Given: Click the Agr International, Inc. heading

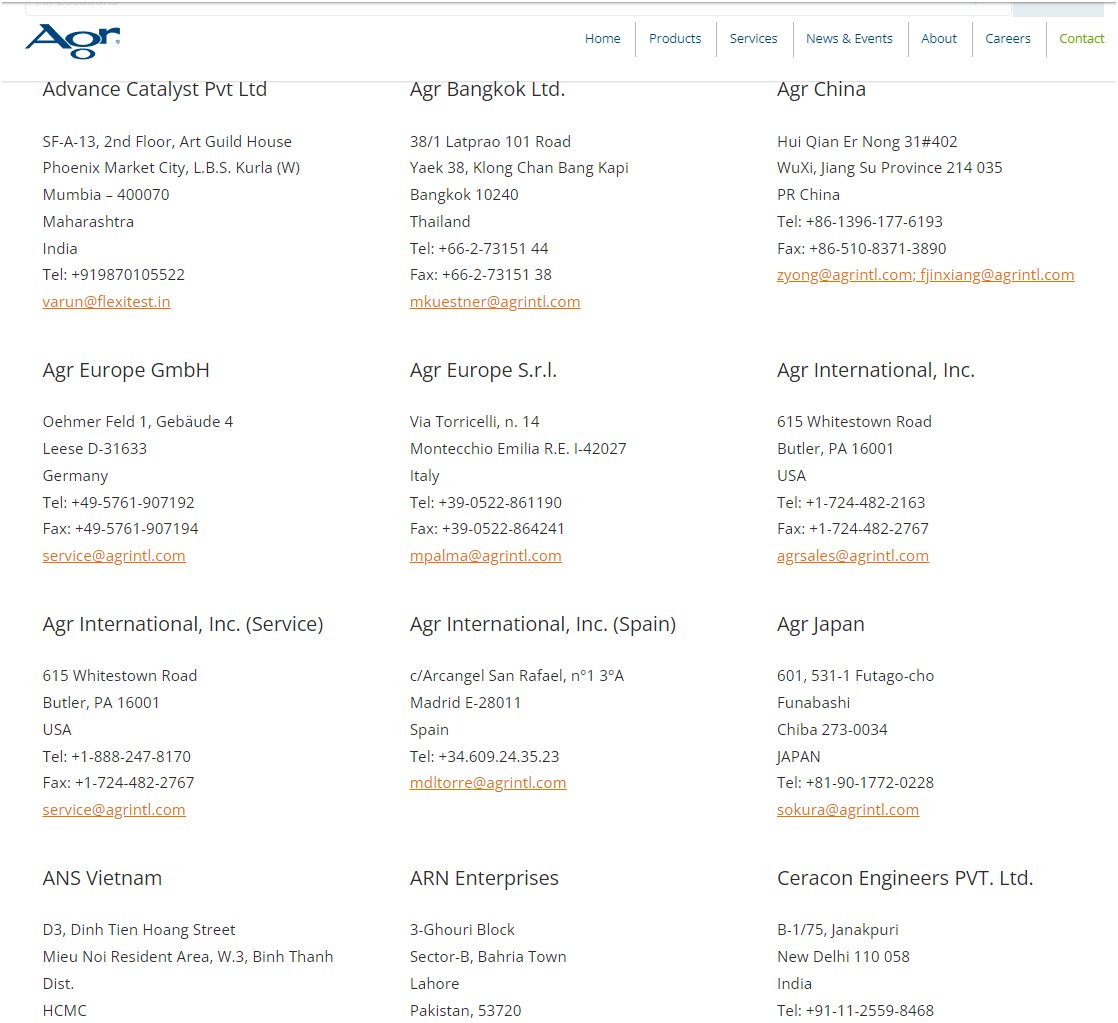Looking at the screenshot, I should (x=876, y=370).
